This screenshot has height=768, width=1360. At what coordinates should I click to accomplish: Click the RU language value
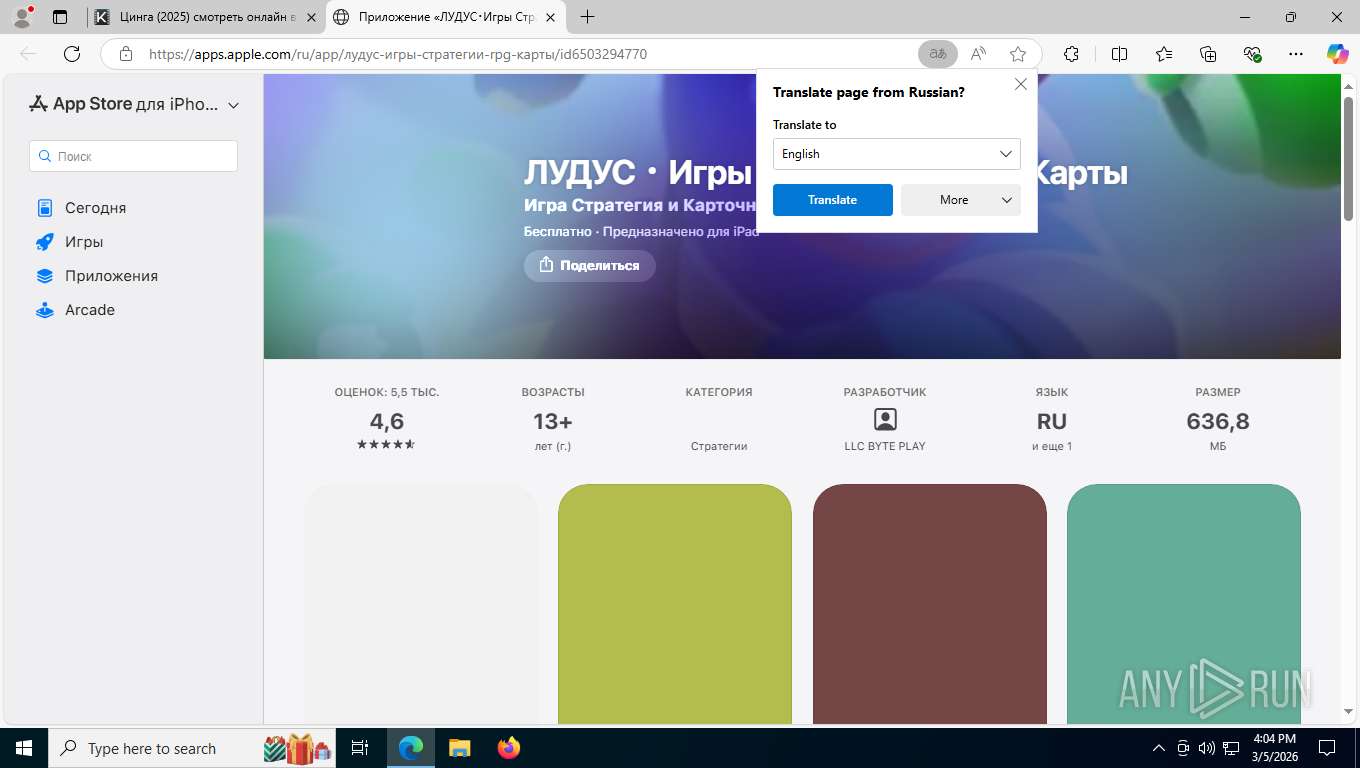pyautogui.click(x=1052, y=421)
